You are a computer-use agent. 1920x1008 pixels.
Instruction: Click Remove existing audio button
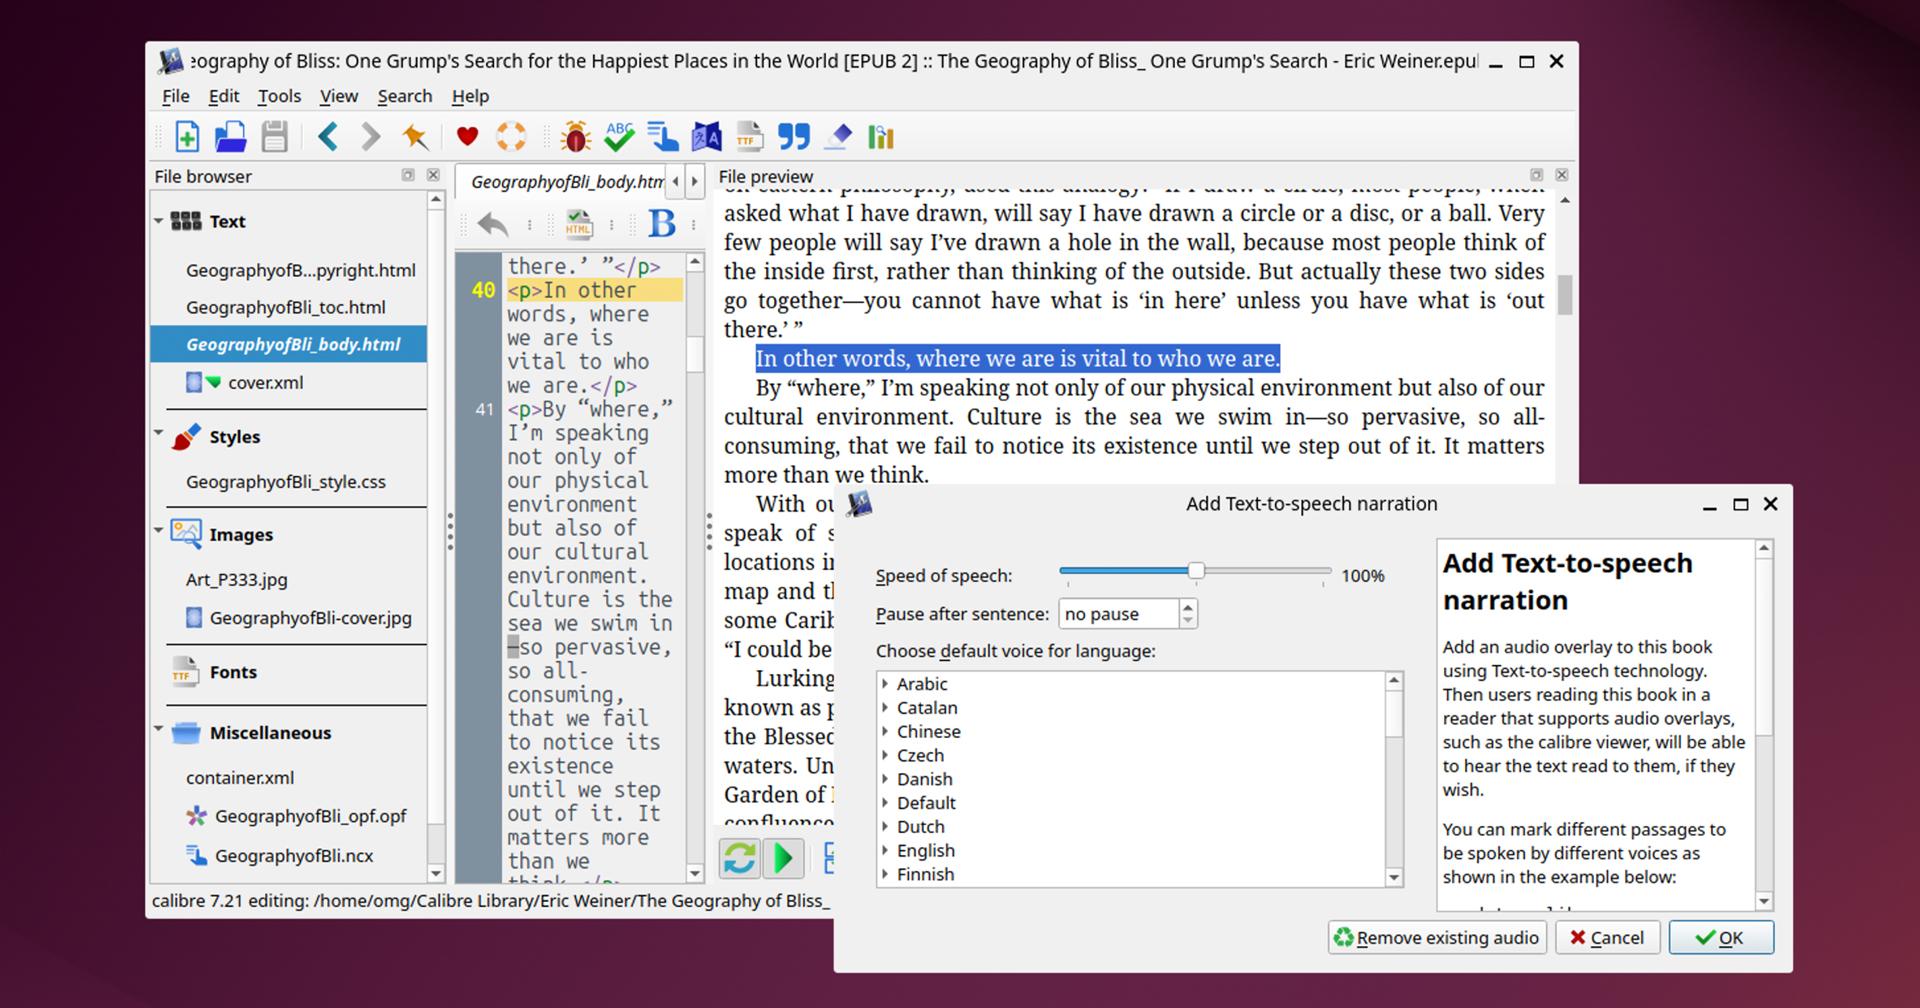(1436, 938)
